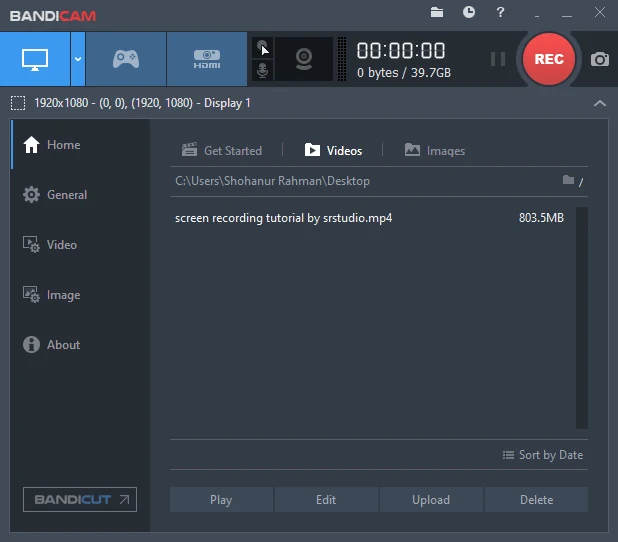Screen dimensions: 618x542
Task: Toggle microphone recording
Action: tap(262, 71)
